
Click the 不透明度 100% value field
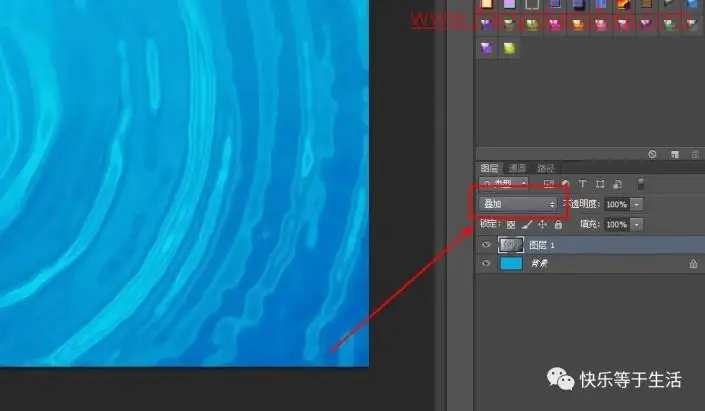(617, 204)
